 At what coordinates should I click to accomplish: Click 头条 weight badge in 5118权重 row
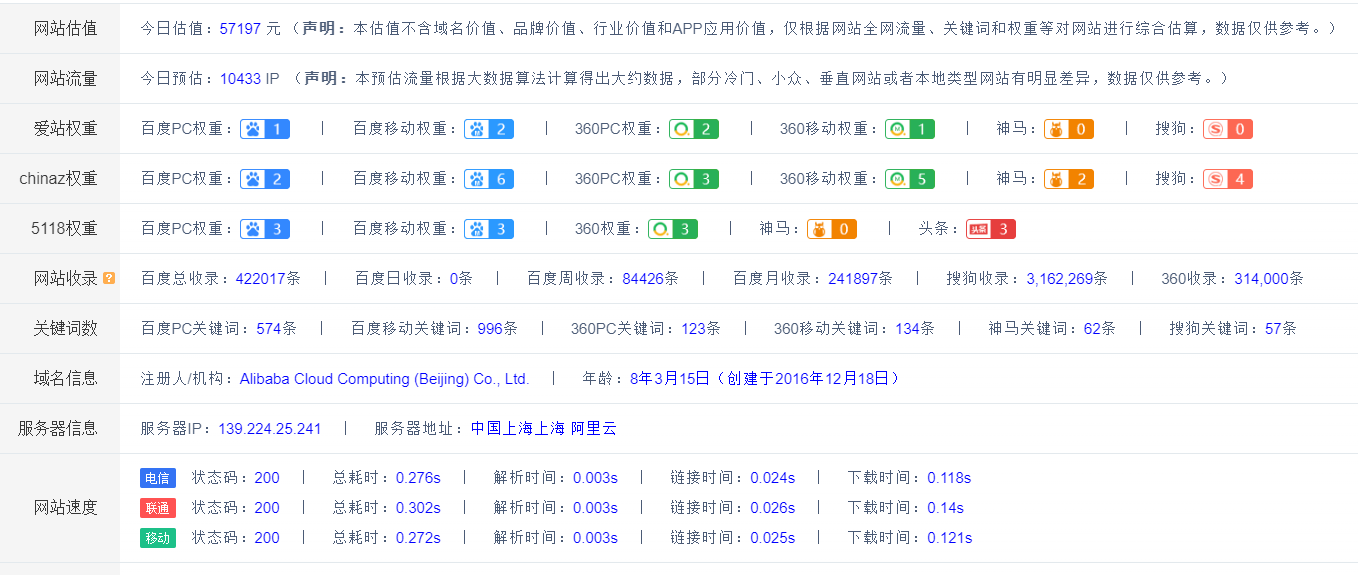991,229
